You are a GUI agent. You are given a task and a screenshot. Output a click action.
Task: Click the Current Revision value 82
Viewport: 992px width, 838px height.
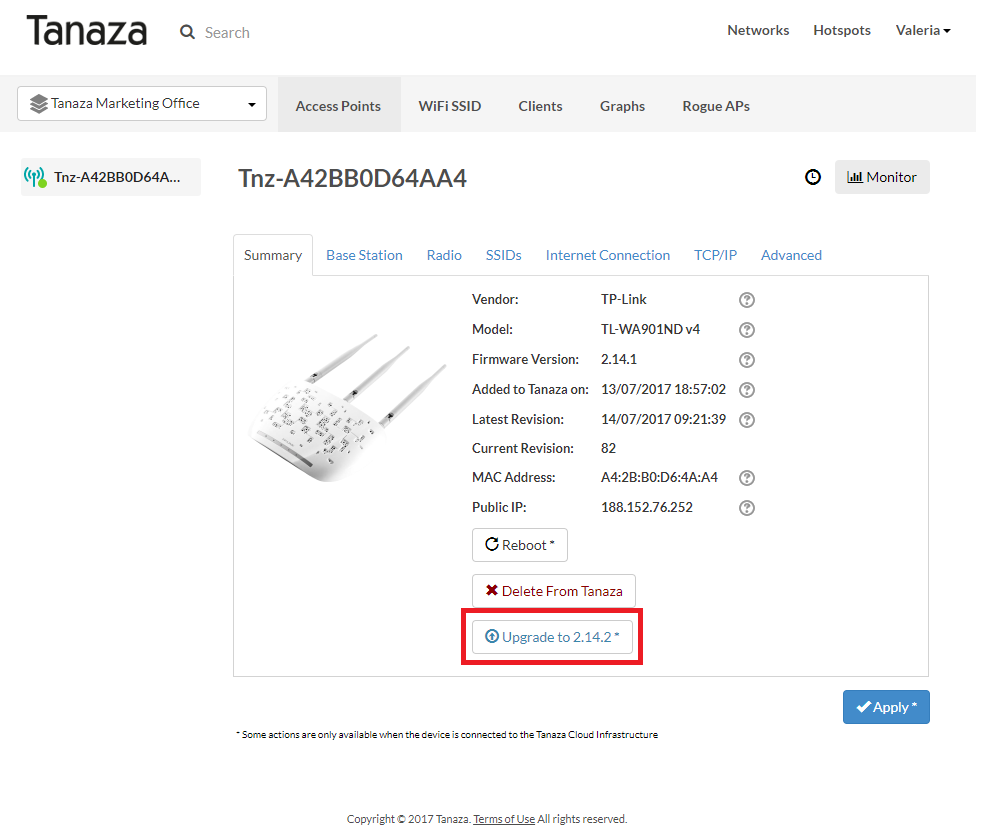point(608,448)
